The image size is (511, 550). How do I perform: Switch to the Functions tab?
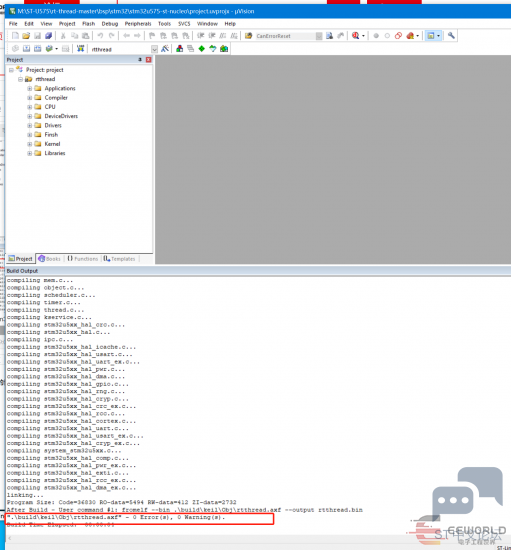click(x=83, y=259)
